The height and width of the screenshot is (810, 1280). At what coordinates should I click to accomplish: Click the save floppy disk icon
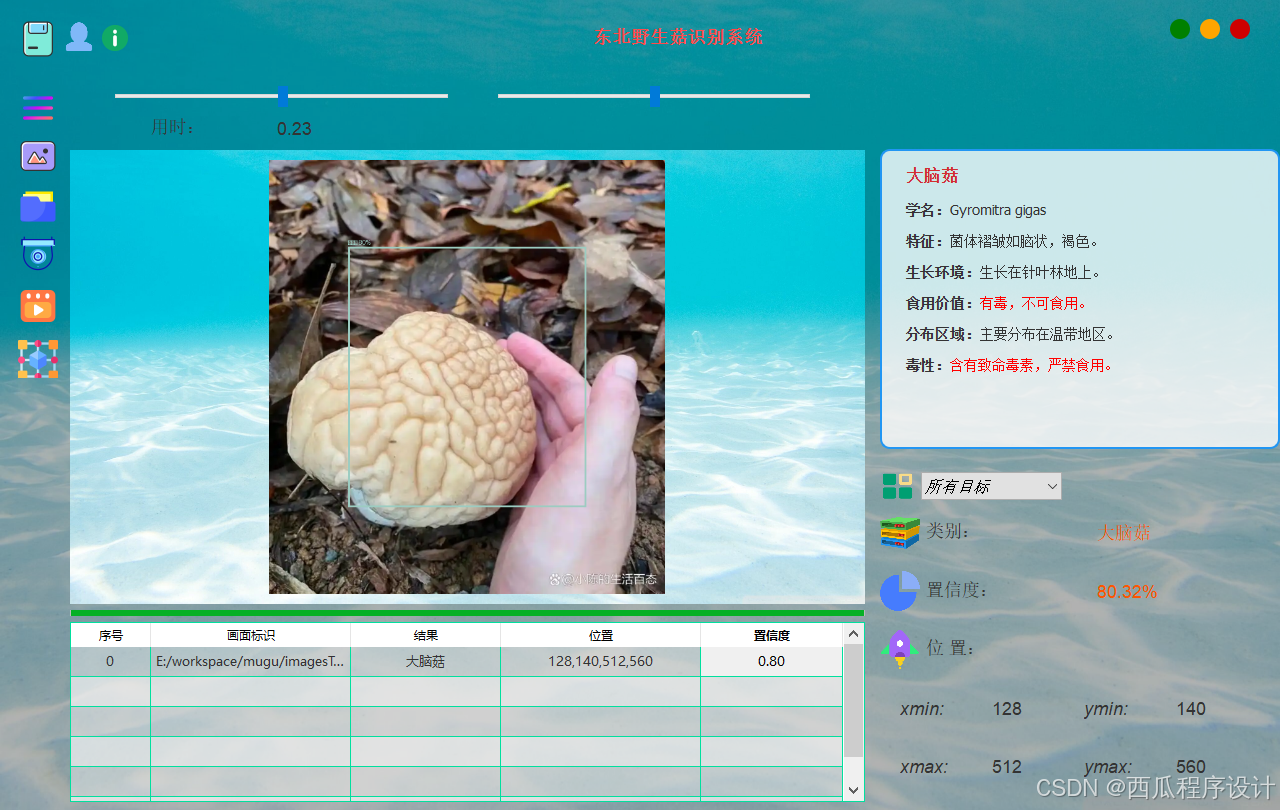[x=38, y=38]
